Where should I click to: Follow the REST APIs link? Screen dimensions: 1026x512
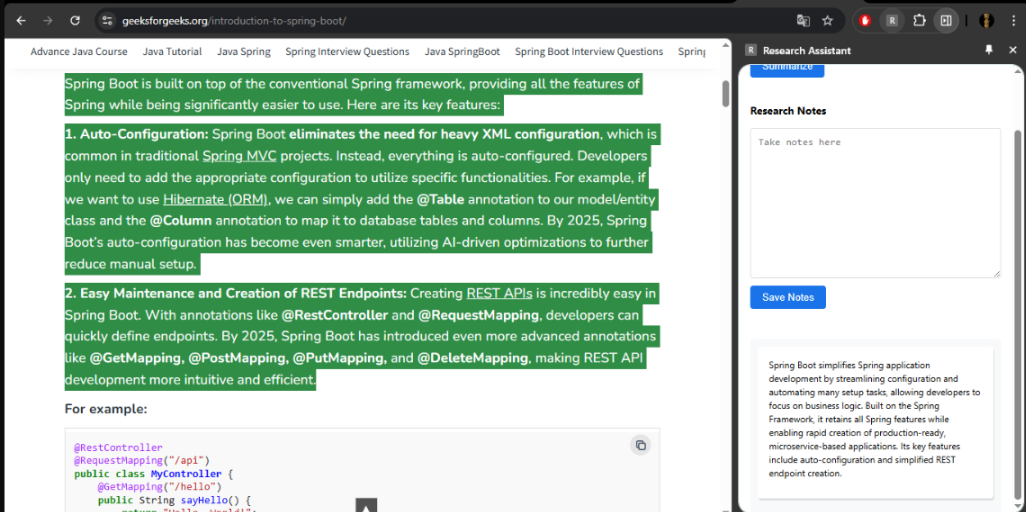click(x=499, y=293)
